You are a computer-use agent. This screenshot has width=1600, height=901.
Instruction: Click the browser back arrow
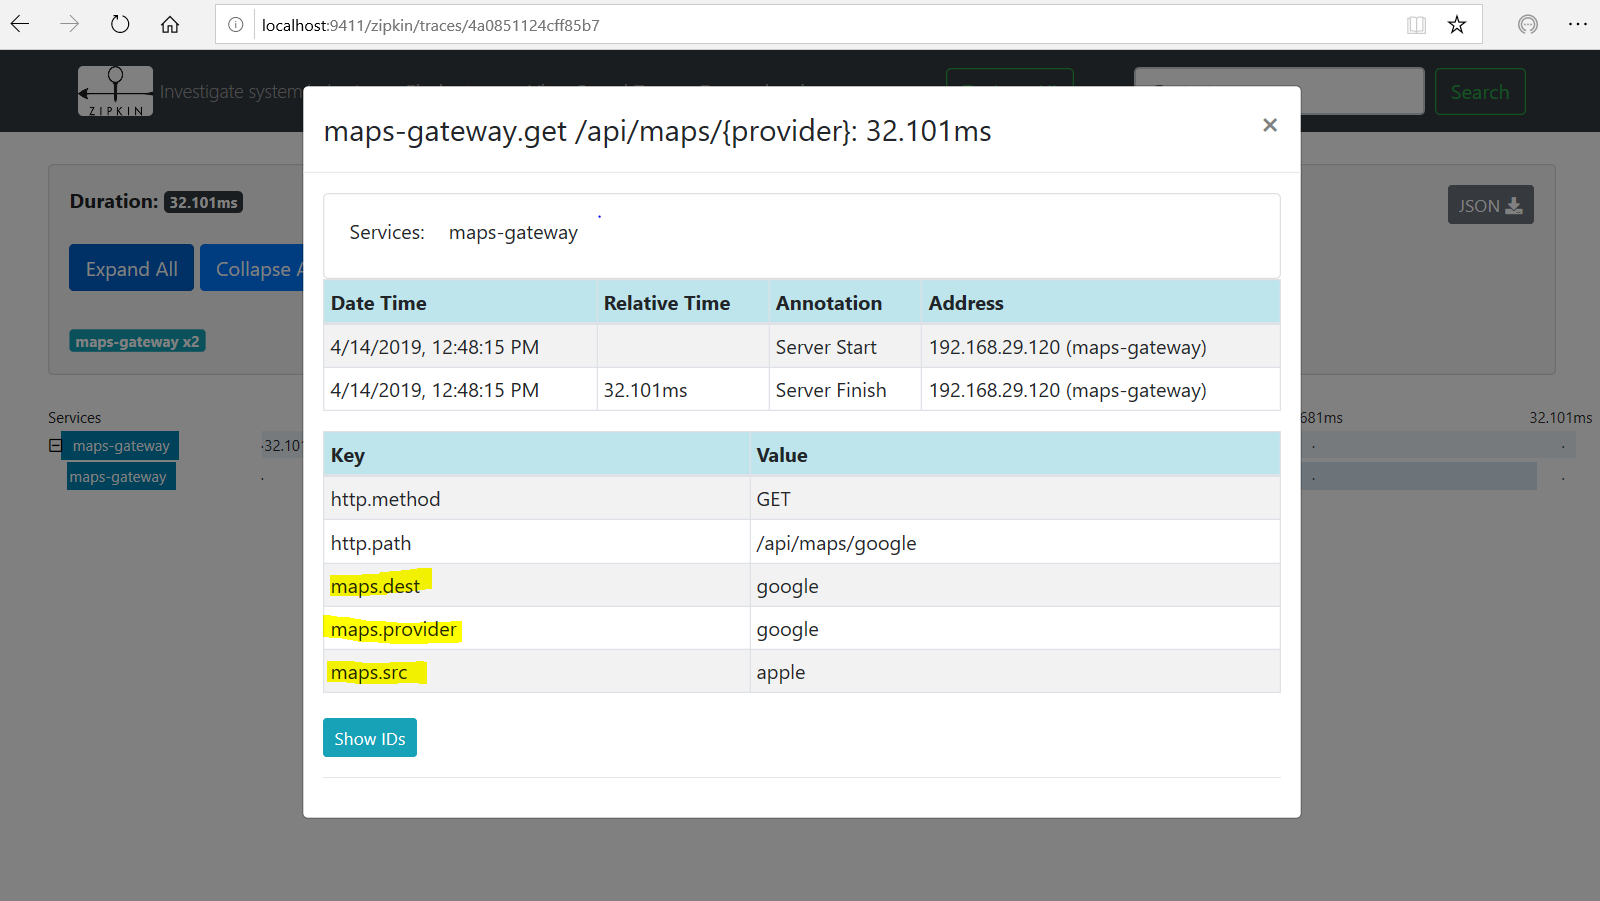[x=20, y=24]
